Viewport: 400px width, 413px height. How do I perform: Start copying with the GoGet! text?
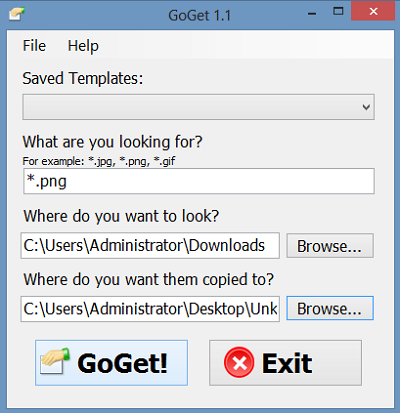(122, 363)
